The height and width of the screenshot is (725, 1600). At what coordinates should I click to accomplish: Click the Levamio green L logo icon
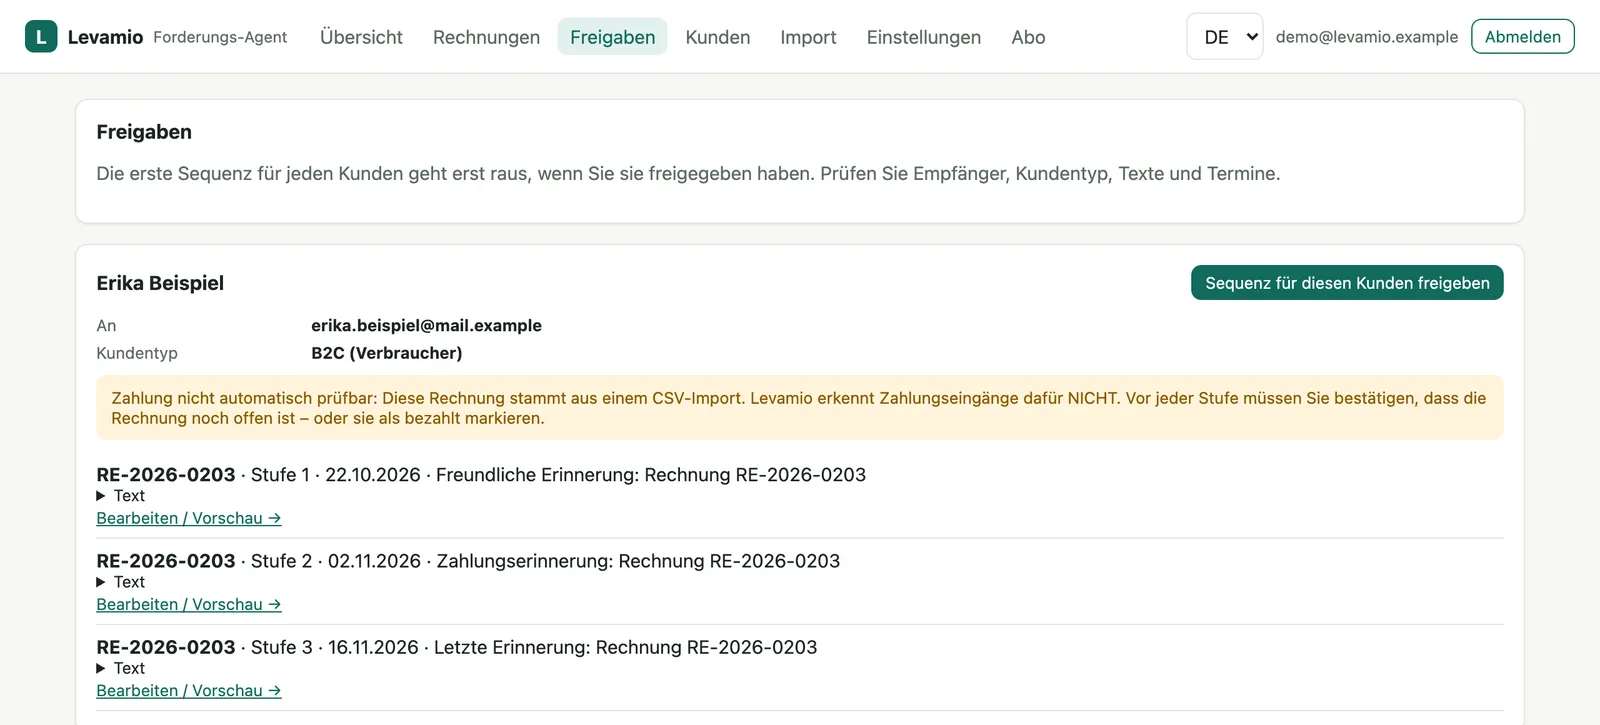pyautogui.click(x=41, y=37)
